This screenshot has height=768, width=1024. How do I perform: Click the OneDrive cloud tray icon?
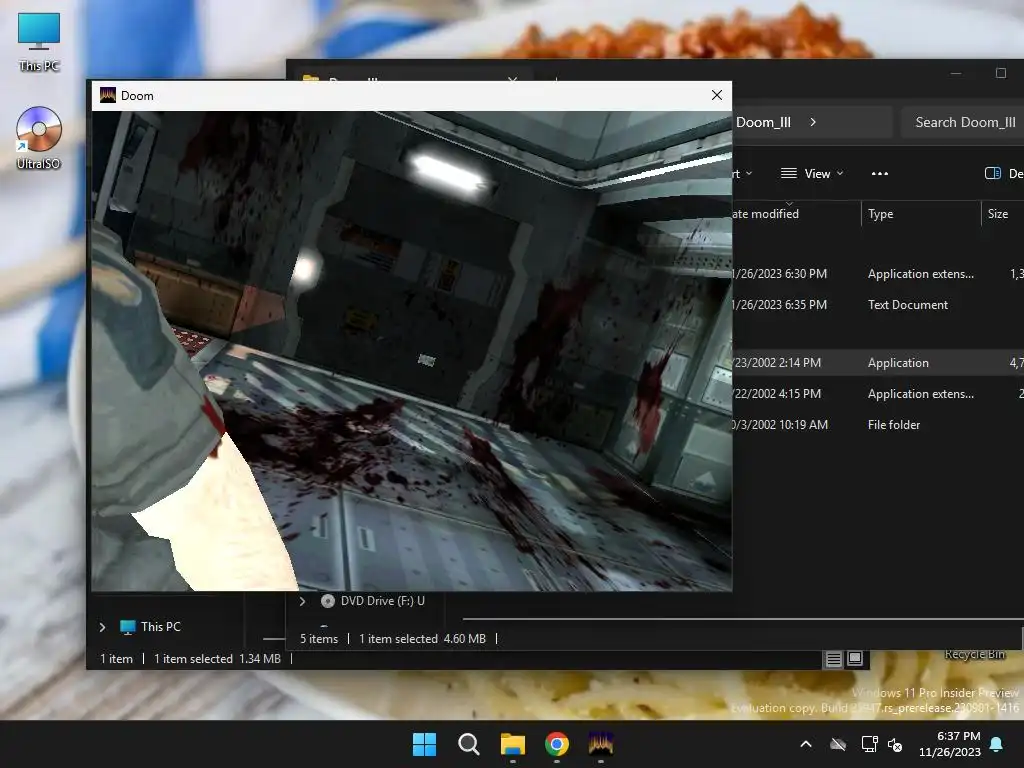pos(838,744)
